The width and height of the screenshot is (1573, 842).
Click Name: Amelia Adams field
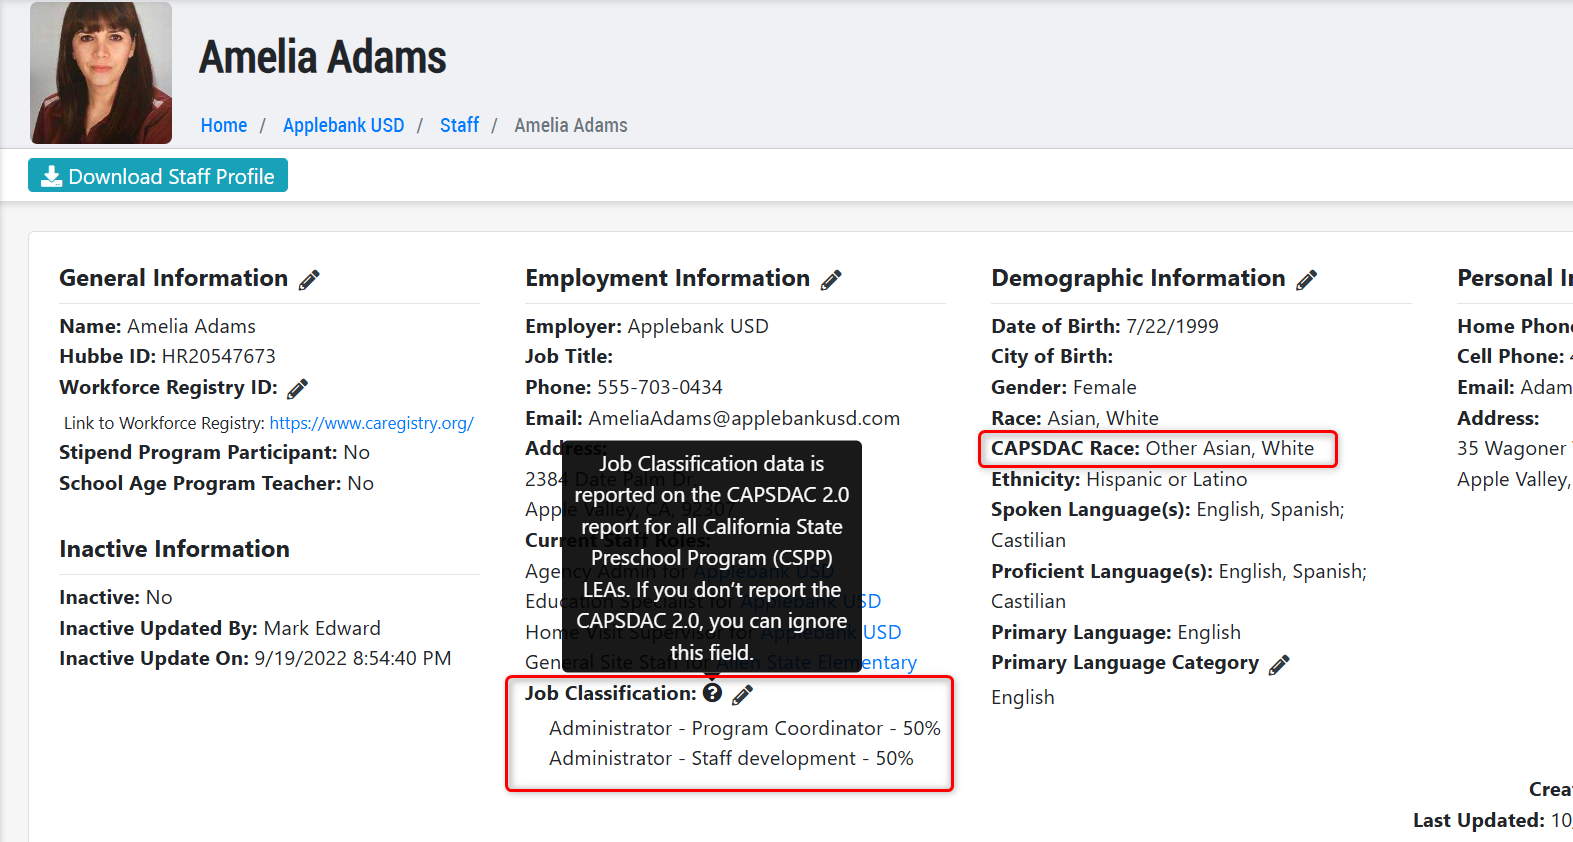click(157, 326)
